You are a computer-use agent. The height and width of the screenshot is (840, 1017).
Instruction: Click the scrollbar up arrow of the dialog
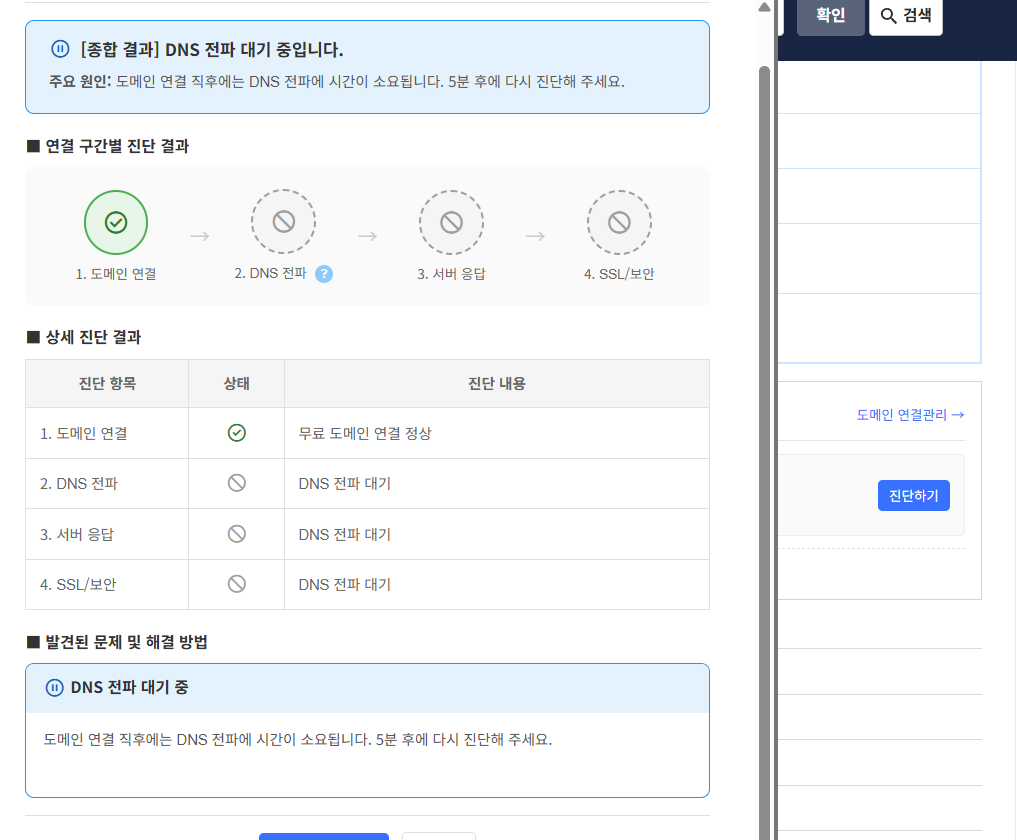(x=765, y=7)
